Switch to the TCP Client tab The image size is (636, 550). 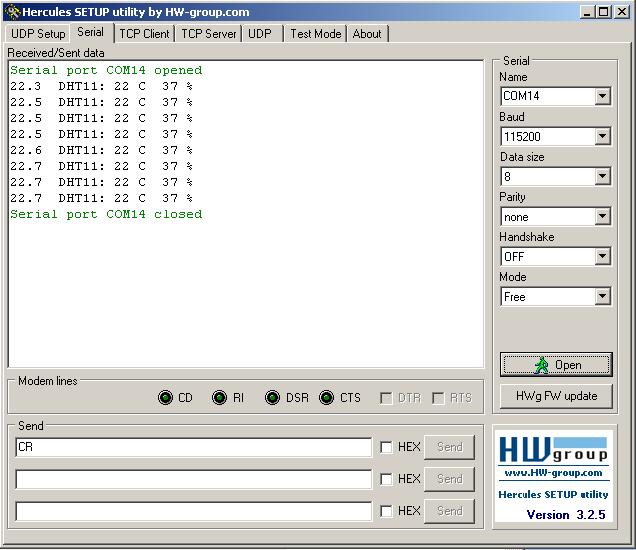tap(144, 34)
